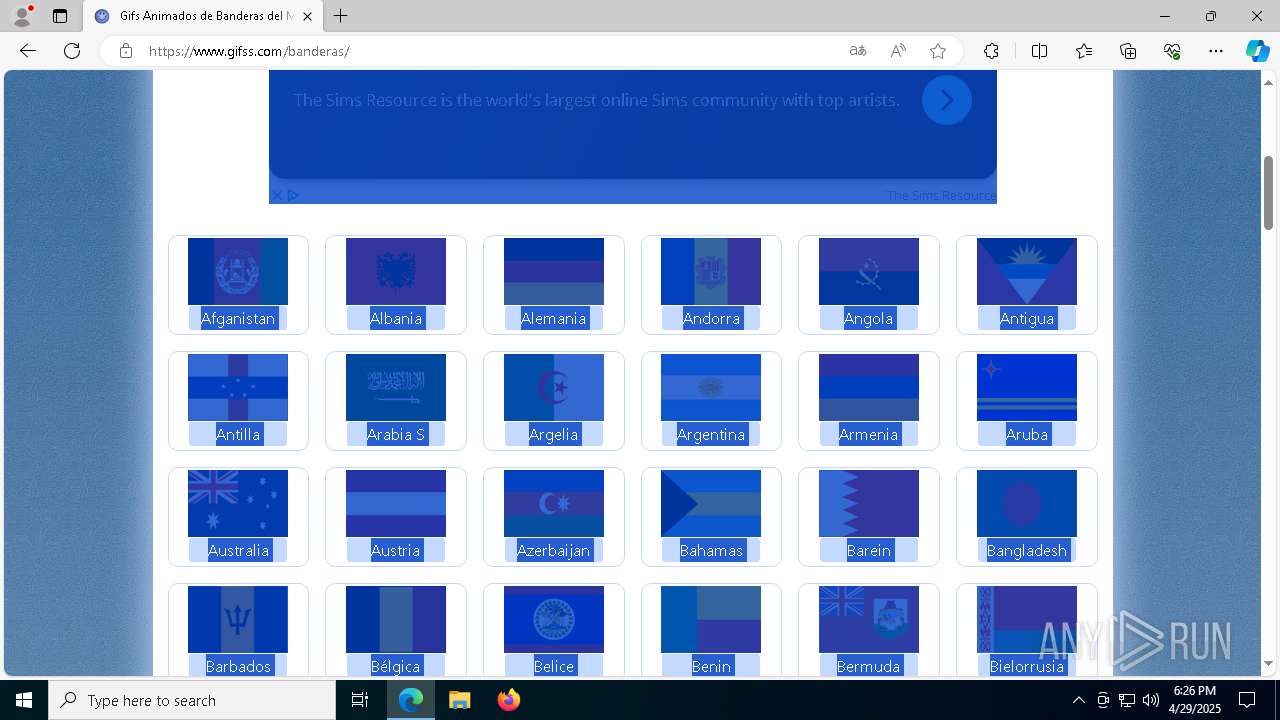The width and height of the screenshot is (1280, 720).
Task: Close the Gifs Animados de Banderas tab
Action: tap(308, 16)
